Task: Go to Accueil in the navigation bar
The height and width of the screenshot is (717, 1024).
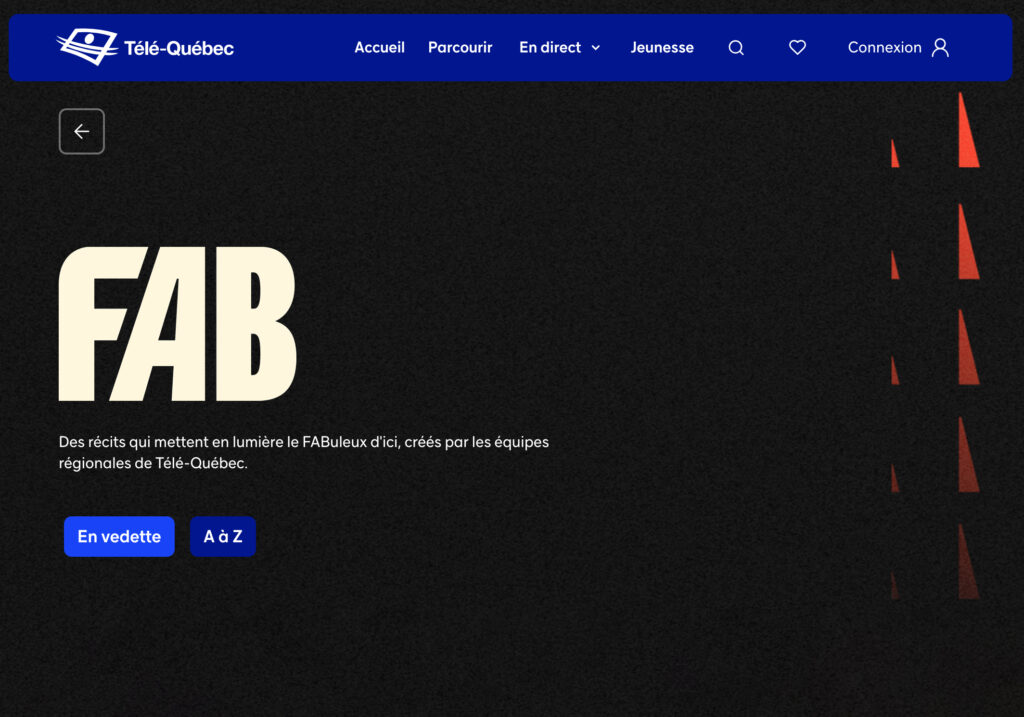Action: click(379, 48)
